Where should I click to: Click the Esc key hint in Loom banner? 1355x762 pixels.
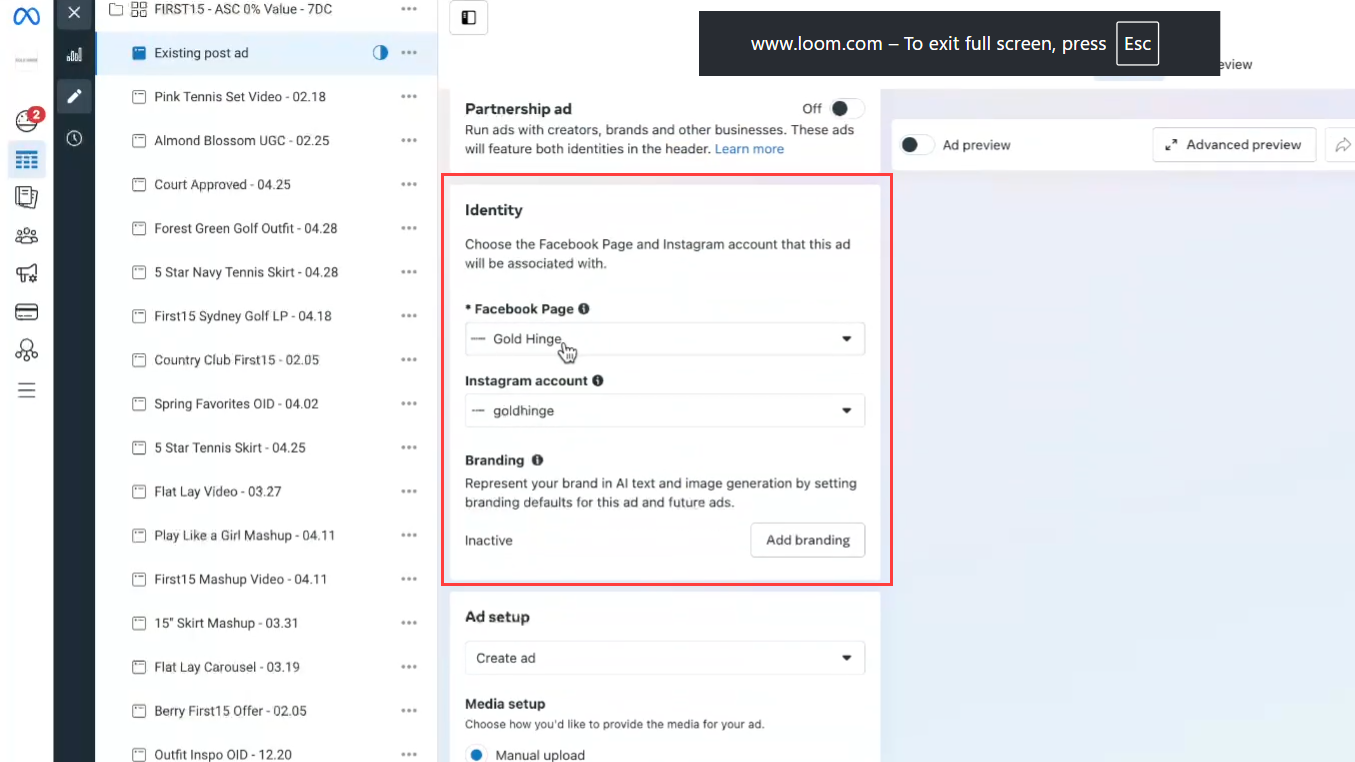click(x=1137, y=44)
